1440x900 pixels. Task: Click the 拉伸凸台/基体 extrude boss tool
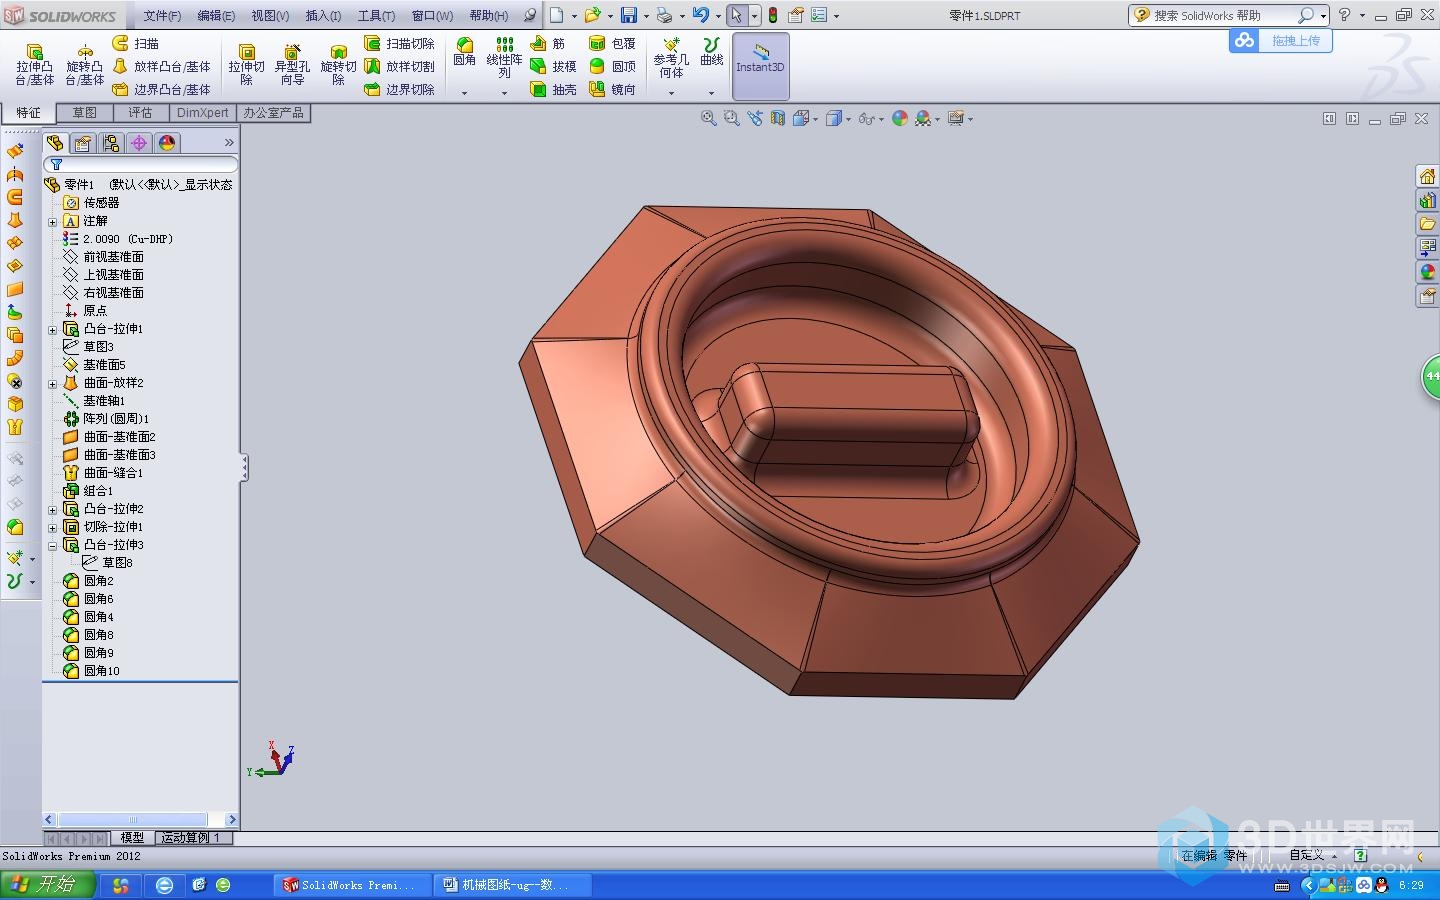[34, 65]
